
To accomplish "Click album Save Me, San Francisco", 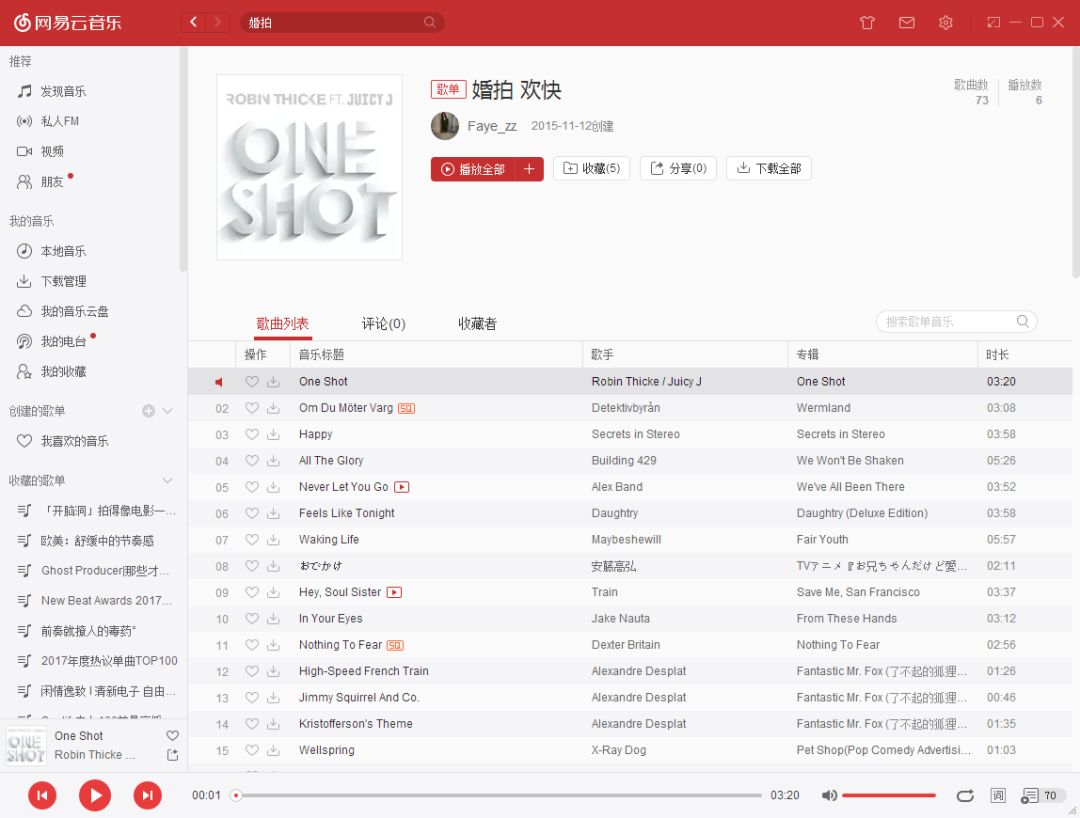I will [x=858, y=592].
